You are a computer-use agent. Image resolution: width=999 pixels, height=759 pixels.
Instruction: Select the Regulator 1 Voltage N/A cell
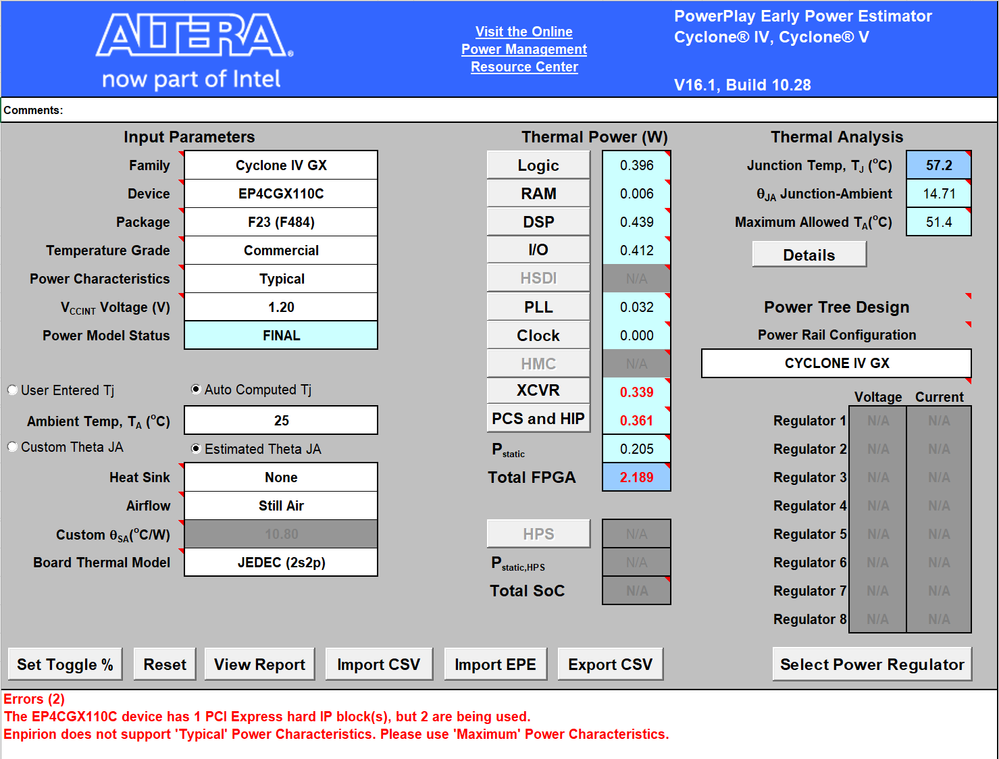pos(878,421)
